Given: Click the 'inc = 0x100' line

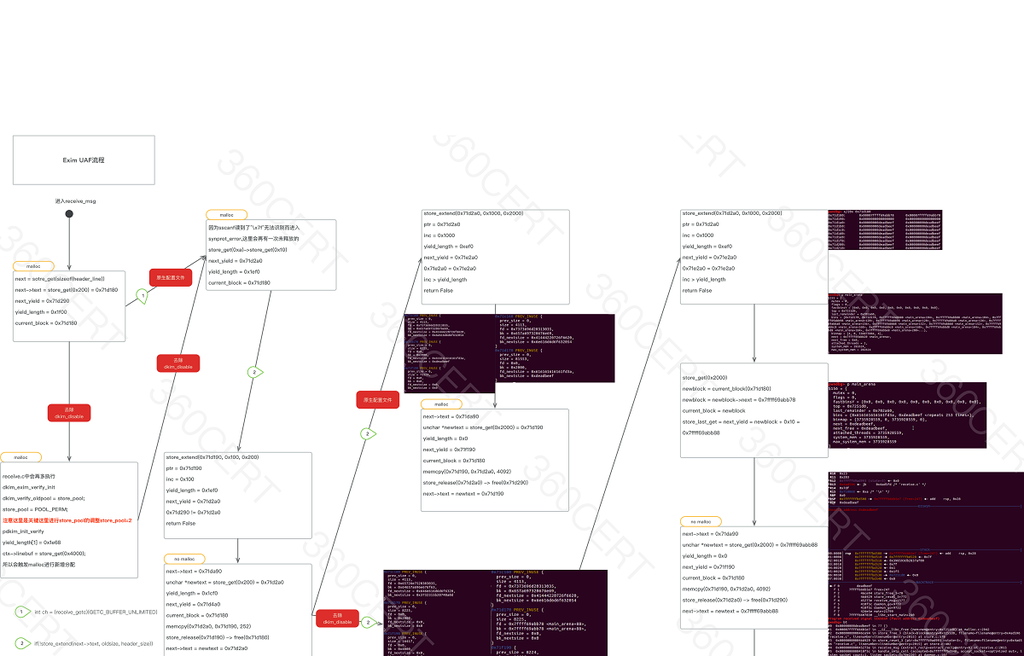Looking at the screenshot, I should tap(180, 479).
